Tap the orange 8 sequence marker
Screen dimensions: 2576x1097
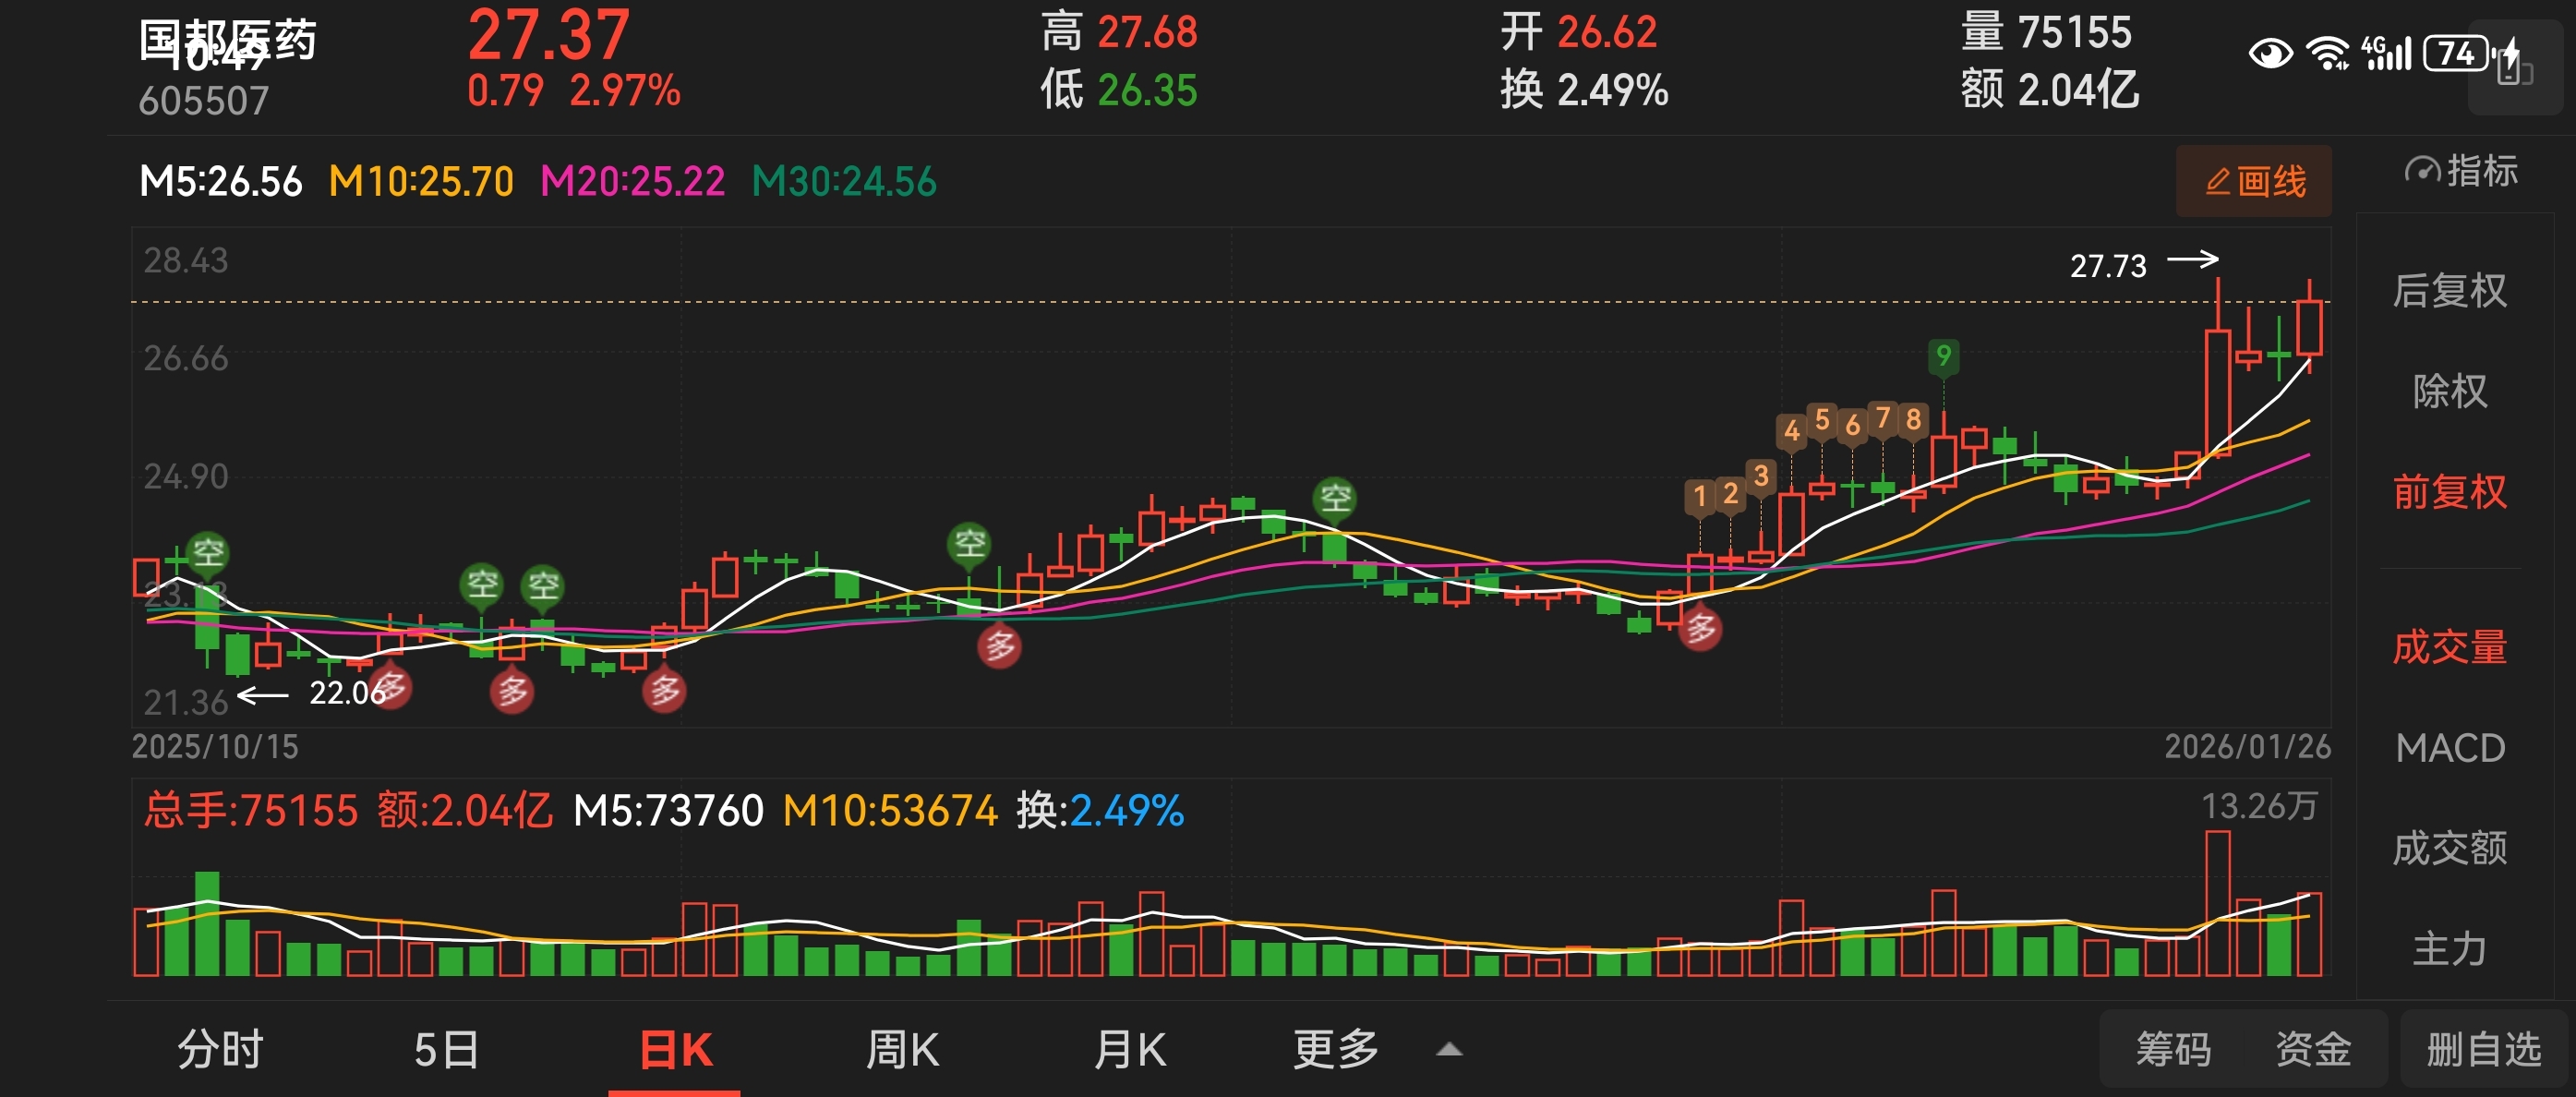pos(1913,419)
